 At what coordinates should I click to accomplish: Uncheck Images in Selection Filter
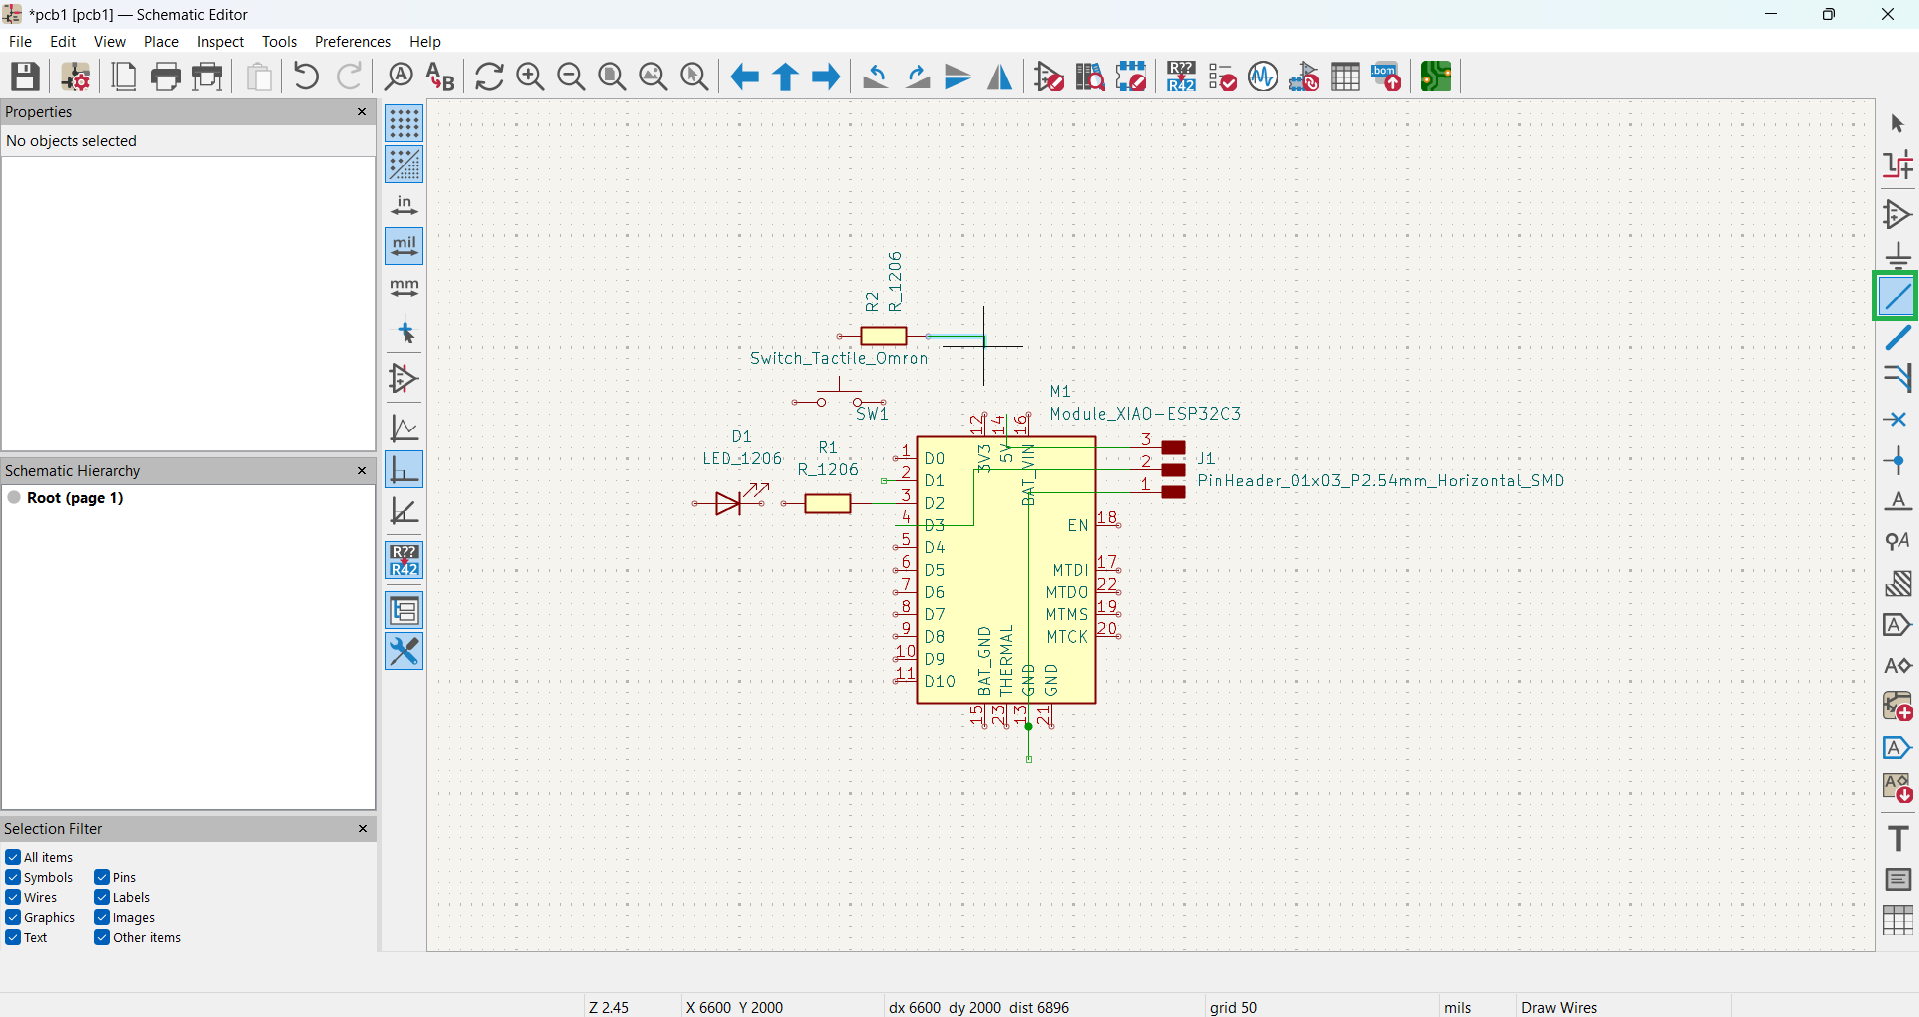pos(102,917)
